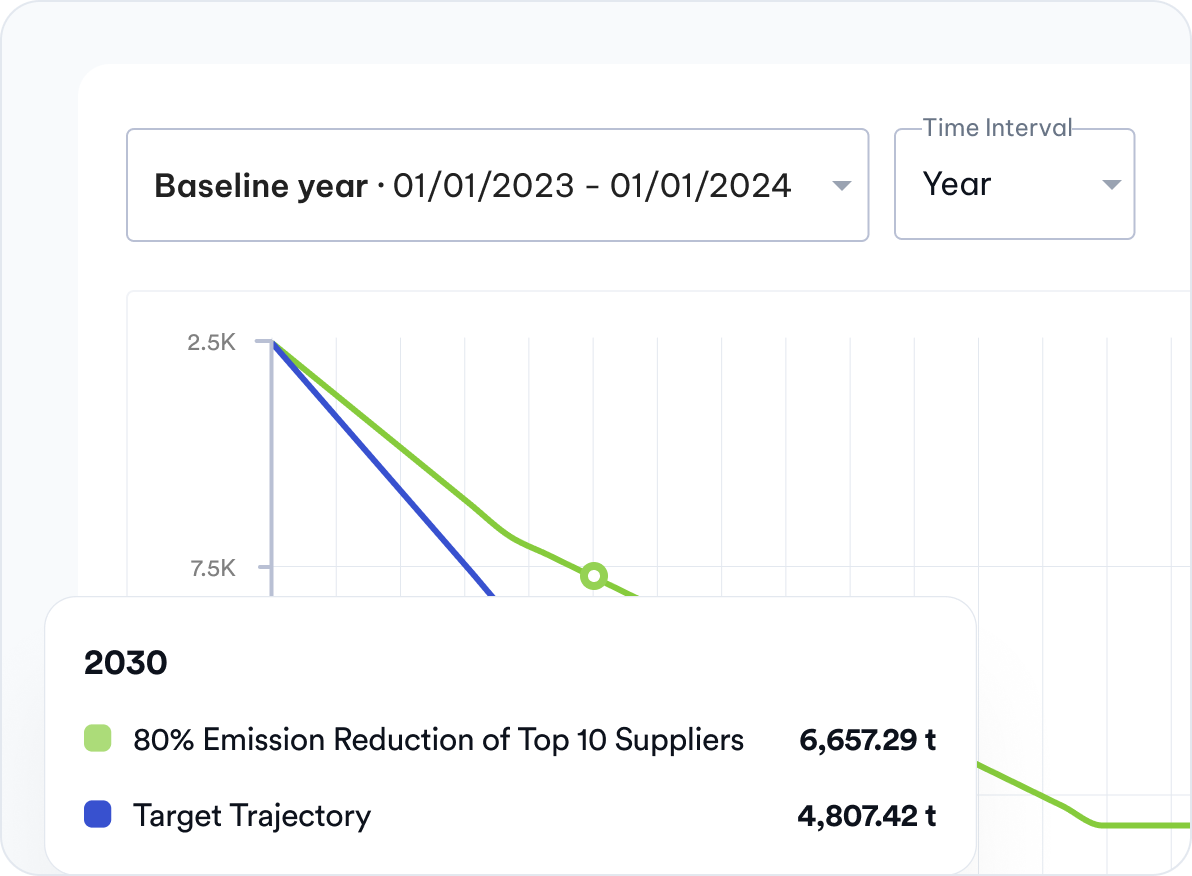Click the 7.5K axis label
1192x876 pixels.
coord(213,568)
